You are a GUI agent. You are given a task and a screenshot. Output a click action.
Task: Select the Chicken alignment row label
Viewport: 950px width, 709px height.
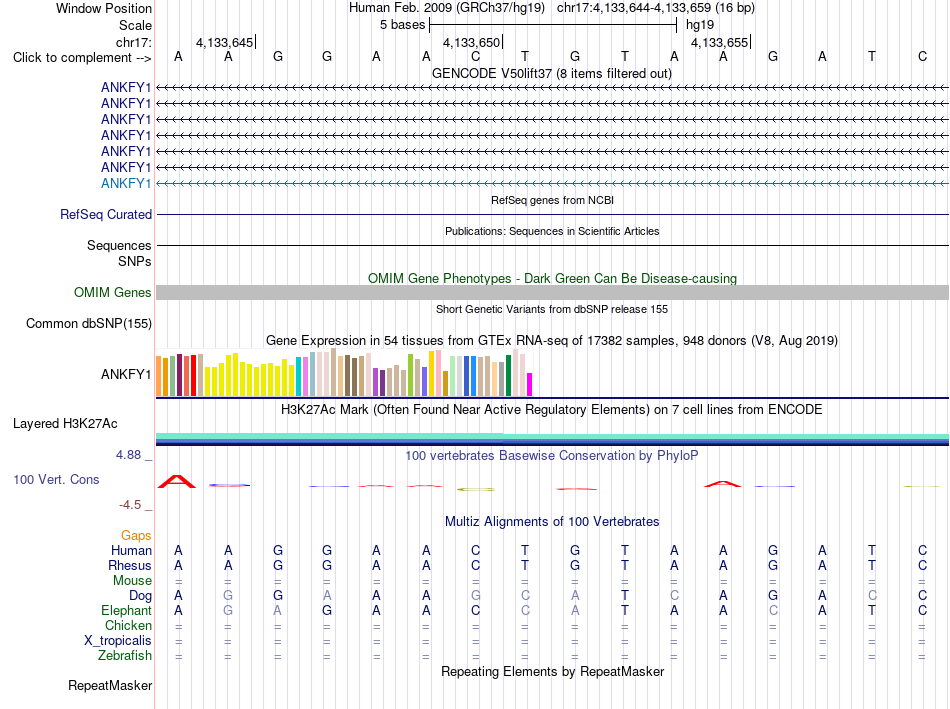tap(128, 625)
